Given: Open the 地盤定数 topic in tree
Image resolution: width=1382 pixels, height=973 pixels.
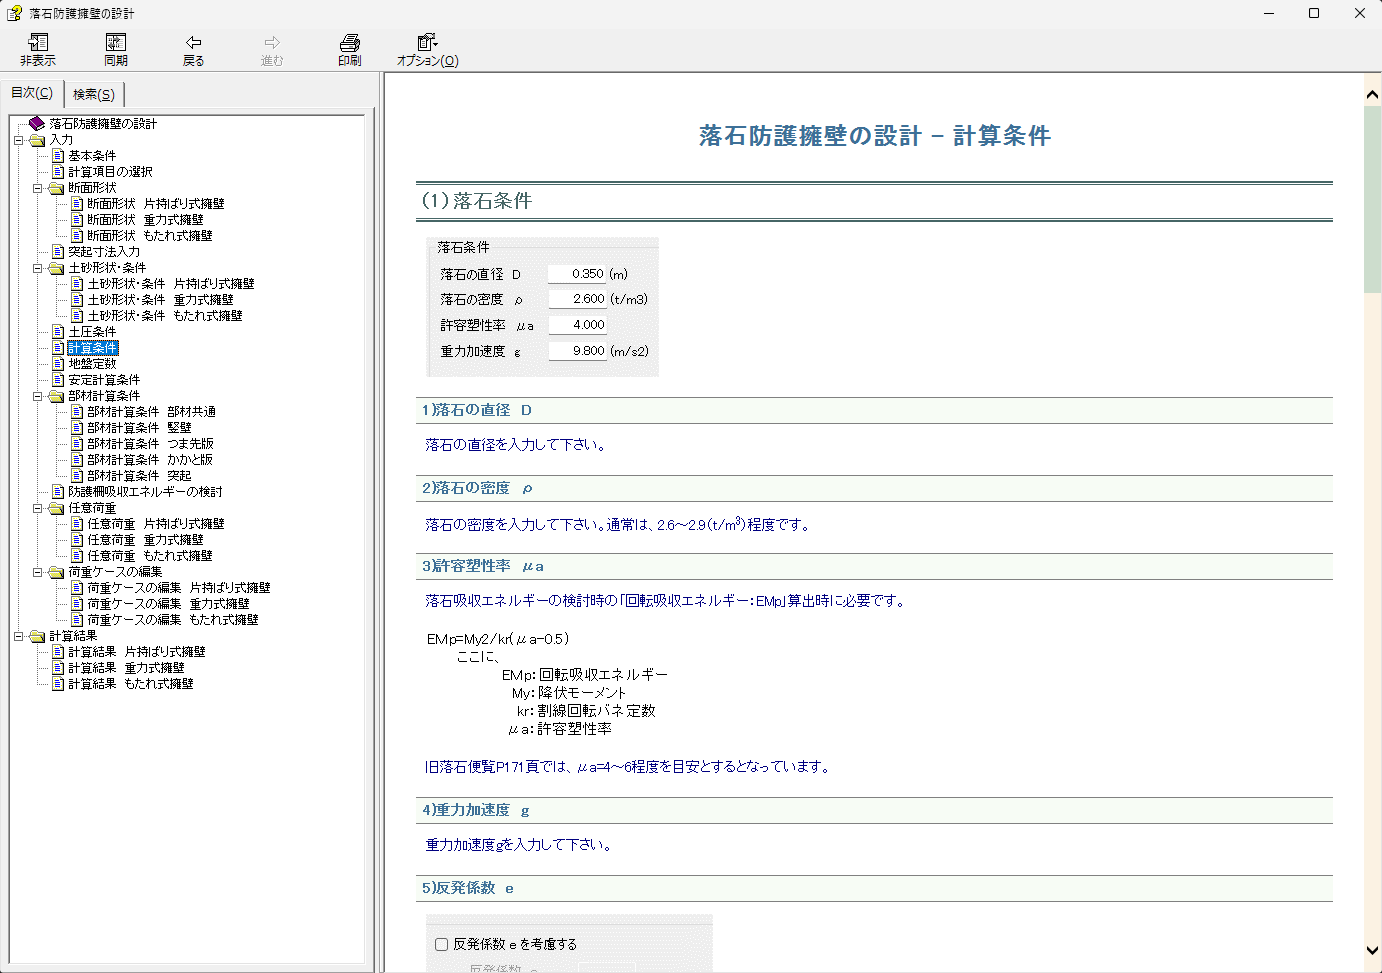Looking at the screenshot, I should pos(92,364).
